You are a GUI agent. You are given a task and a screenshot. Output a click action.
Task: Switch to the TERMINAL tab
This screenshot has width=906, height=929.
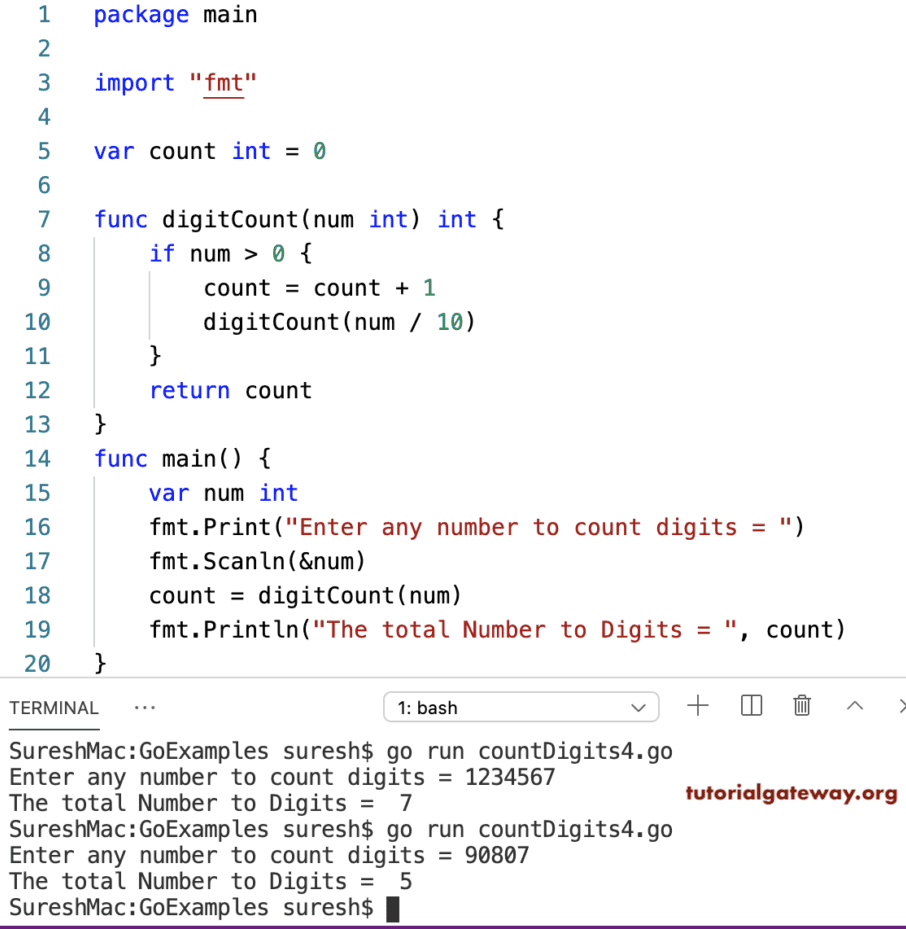[53, 707]
